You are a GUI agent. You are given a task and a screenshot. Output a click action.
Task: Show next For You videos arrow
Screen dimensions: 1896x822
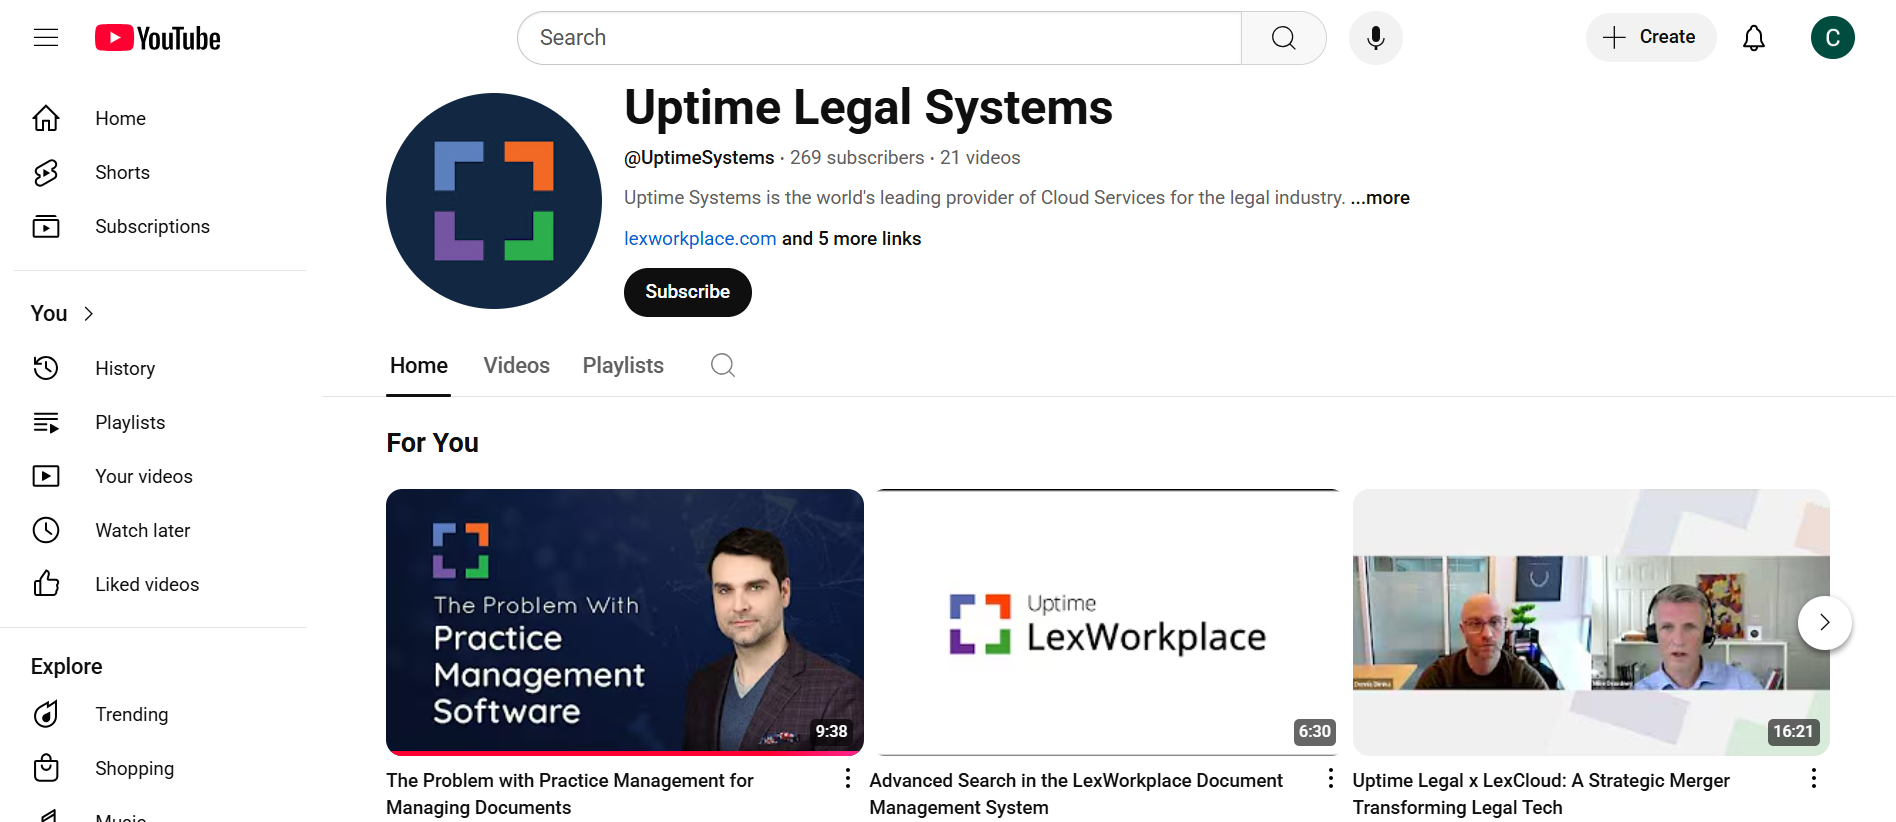click(1824, 622)
